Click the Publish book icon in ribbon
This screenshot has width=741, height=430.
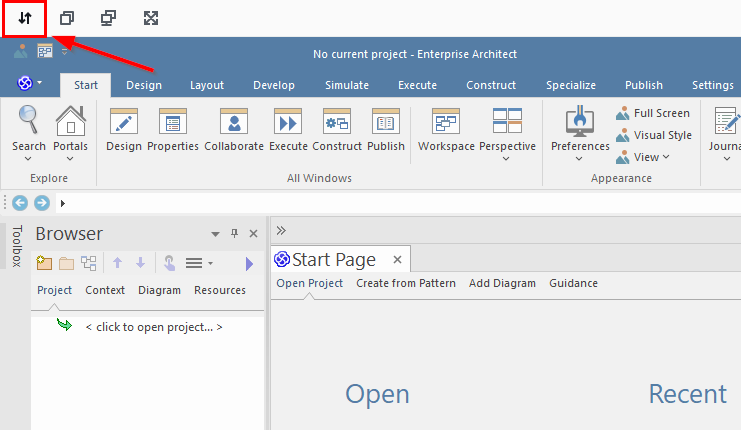(x=386, y=122)
